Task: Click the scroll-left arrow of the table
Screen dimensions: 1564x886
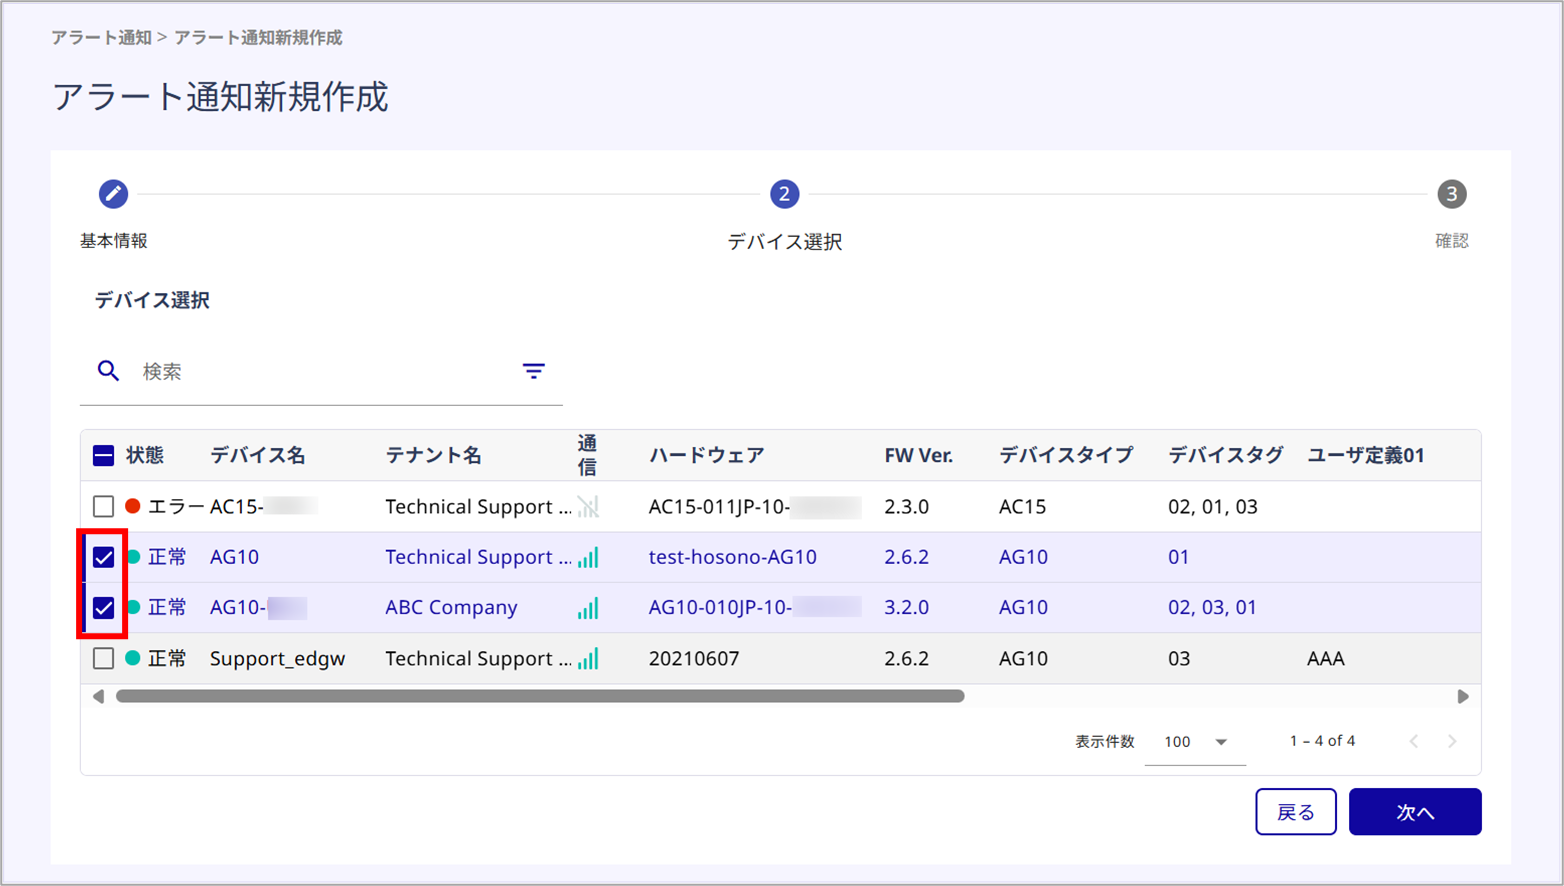Action: point(98,696)
